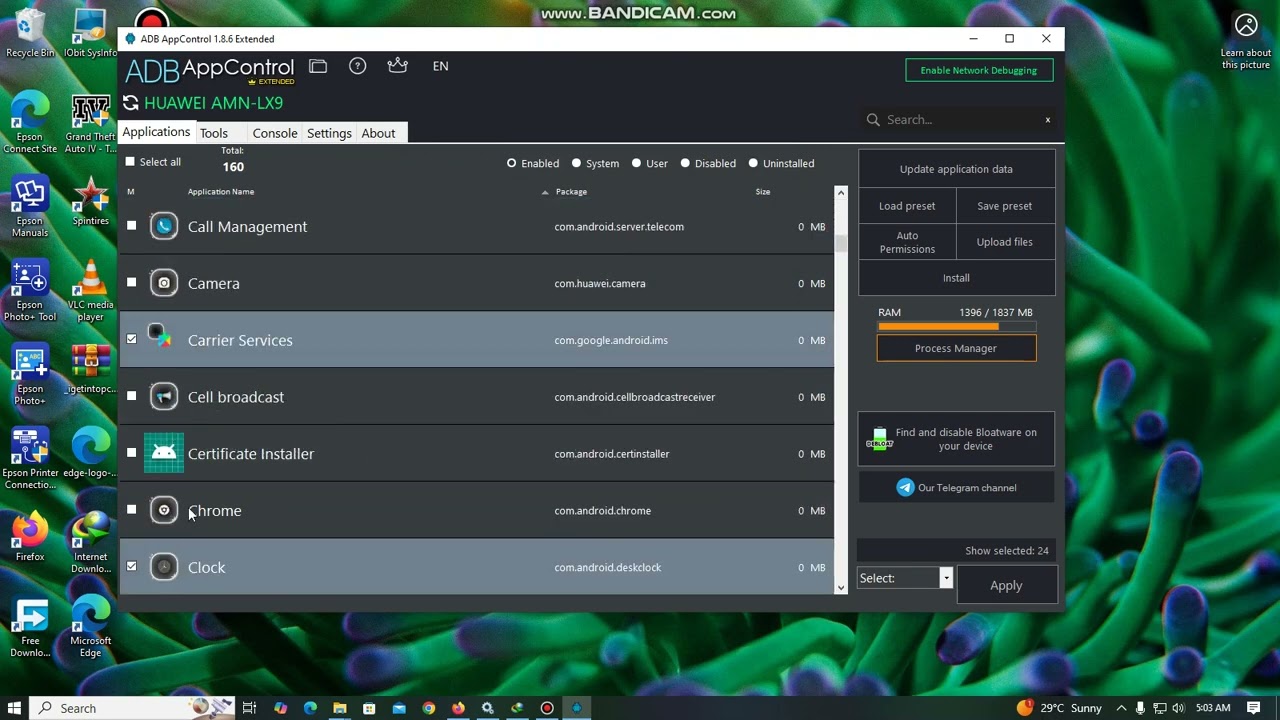Viewport: 1280px width, 720px height.
Task: Open the folder icon in the header
Action: [x=318, y=66]
